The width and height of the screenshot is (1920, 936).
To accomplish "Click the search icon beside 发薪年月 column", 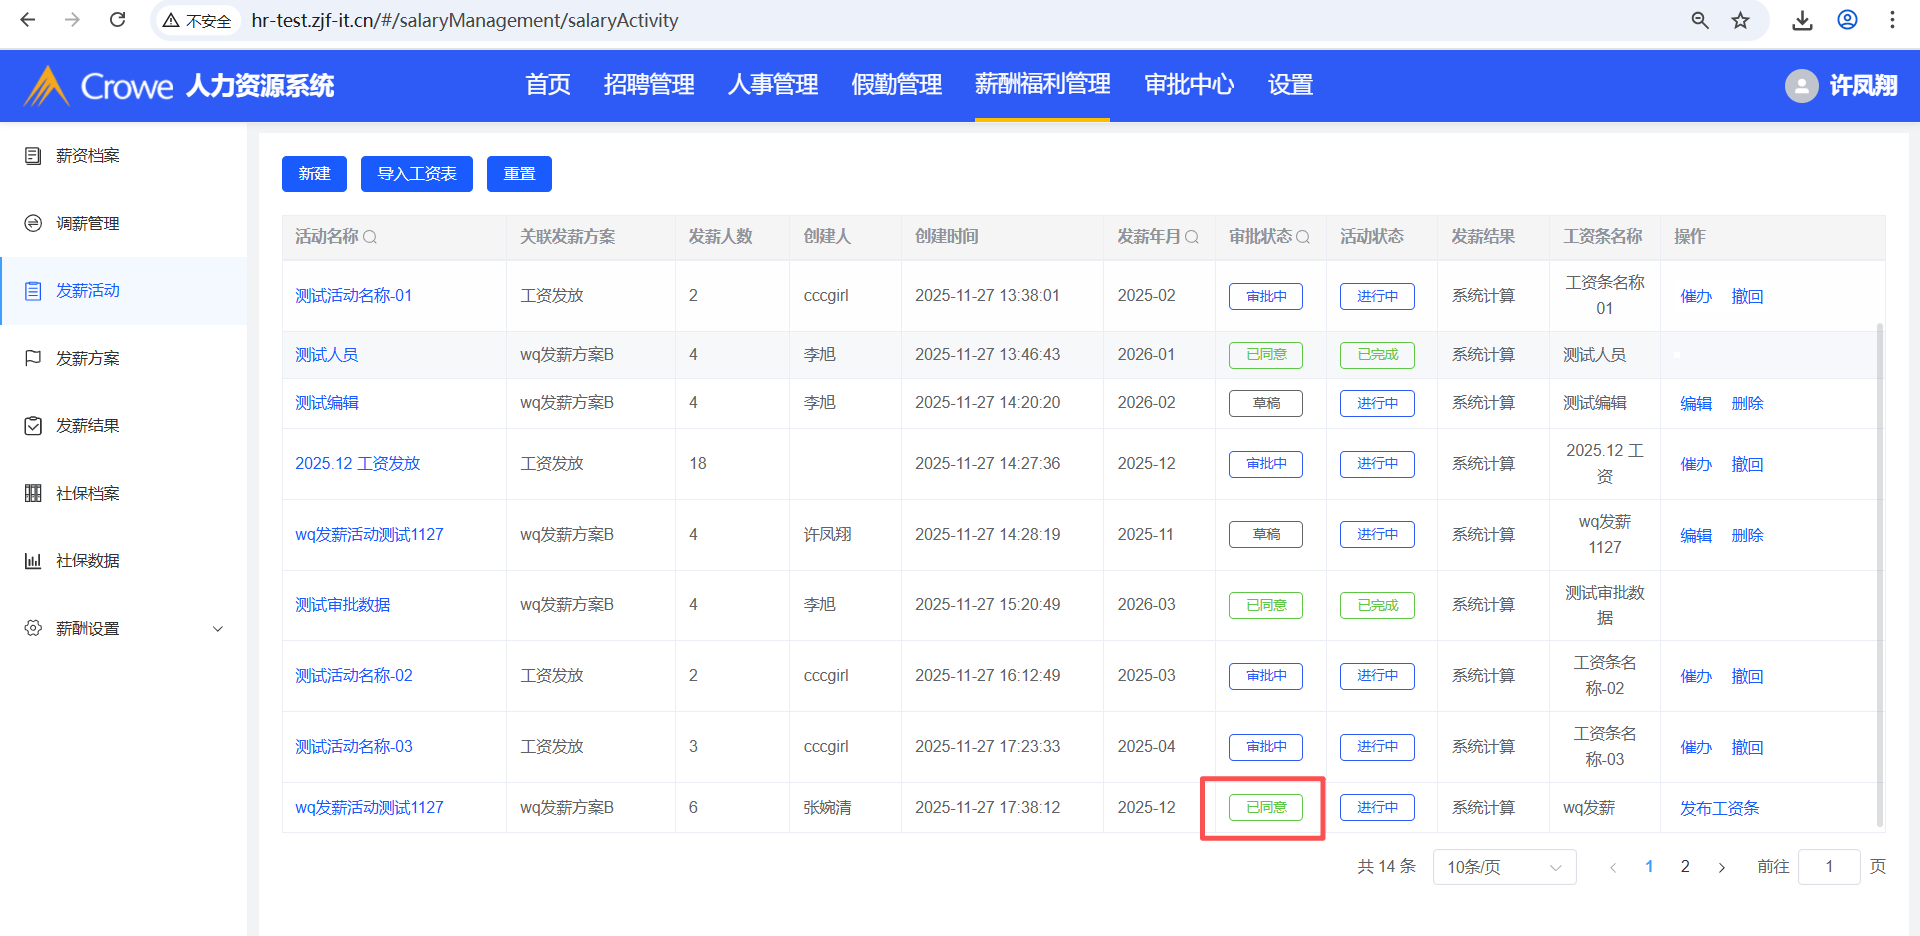I will click(x=1192, y=237).
